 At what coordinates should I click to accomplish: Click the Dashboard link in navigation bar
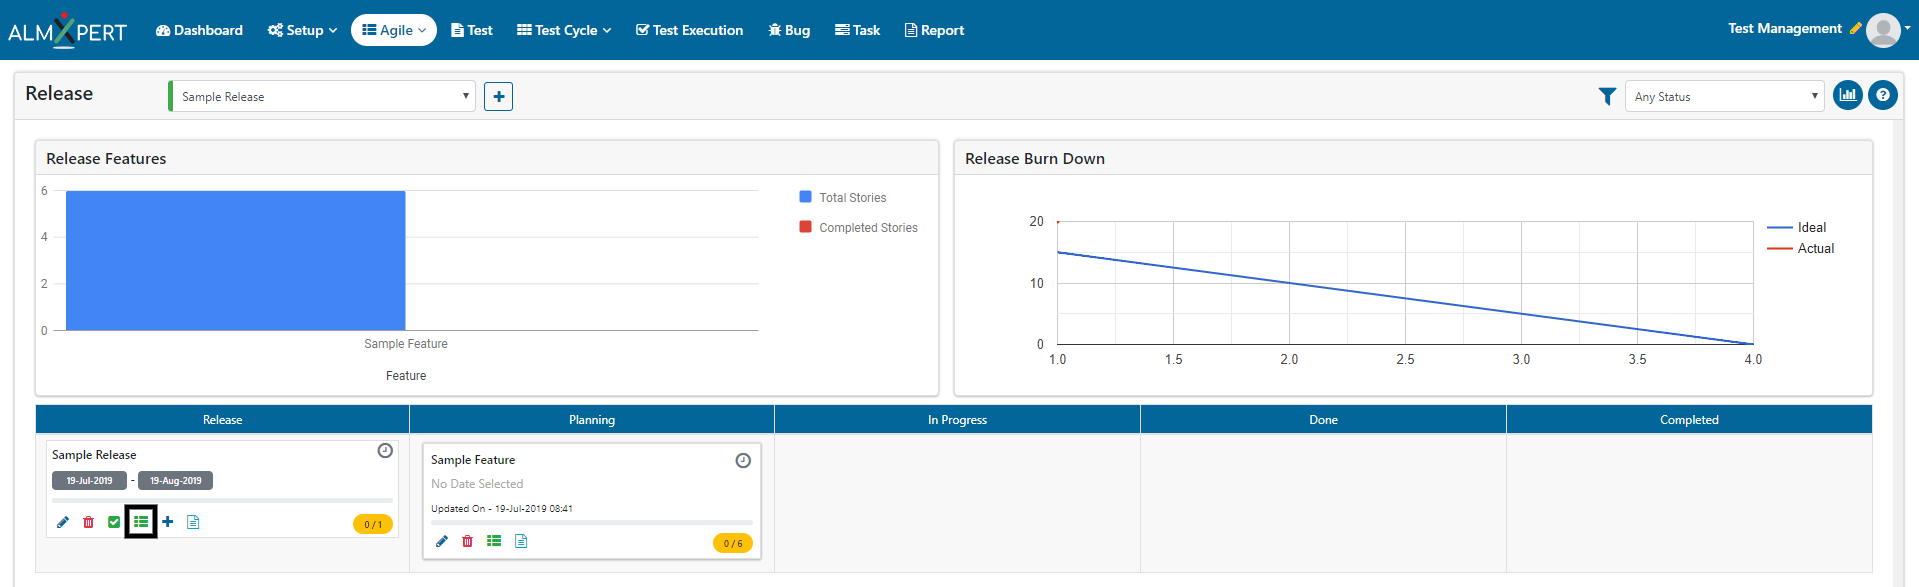(x=199, y=30)
